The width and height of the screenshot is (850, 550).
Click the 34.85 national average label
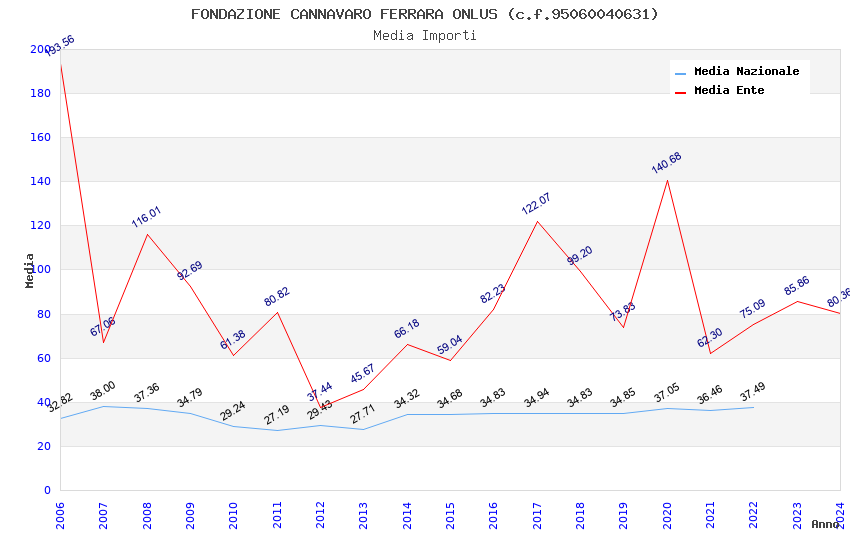click(623, 398)
